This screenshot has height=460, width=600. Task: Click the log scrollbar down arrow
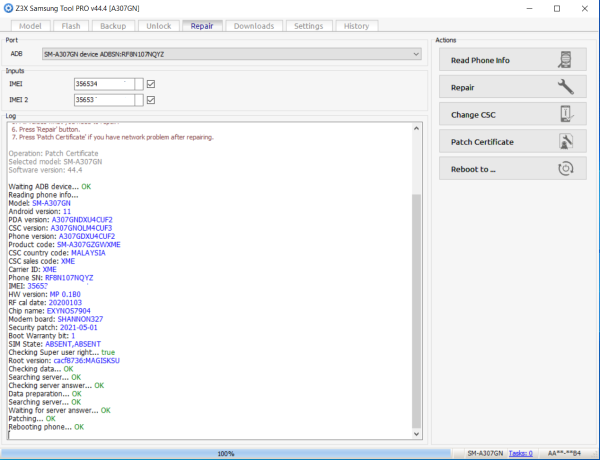click(416, 434)
